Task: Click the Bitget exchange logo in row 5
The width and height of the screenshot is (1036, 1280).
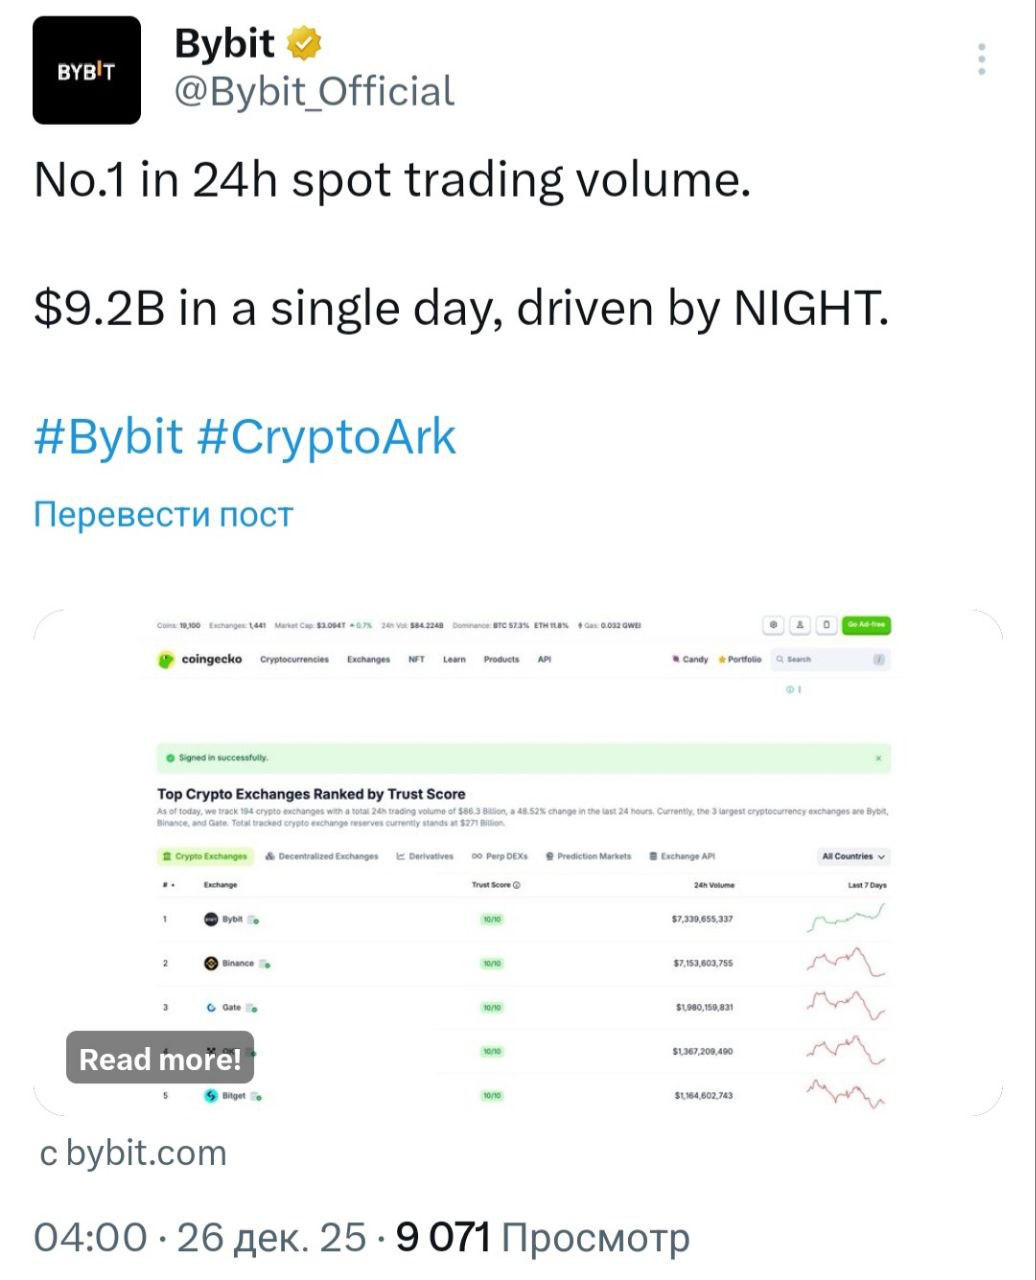Action: [x=210, y=1096]
